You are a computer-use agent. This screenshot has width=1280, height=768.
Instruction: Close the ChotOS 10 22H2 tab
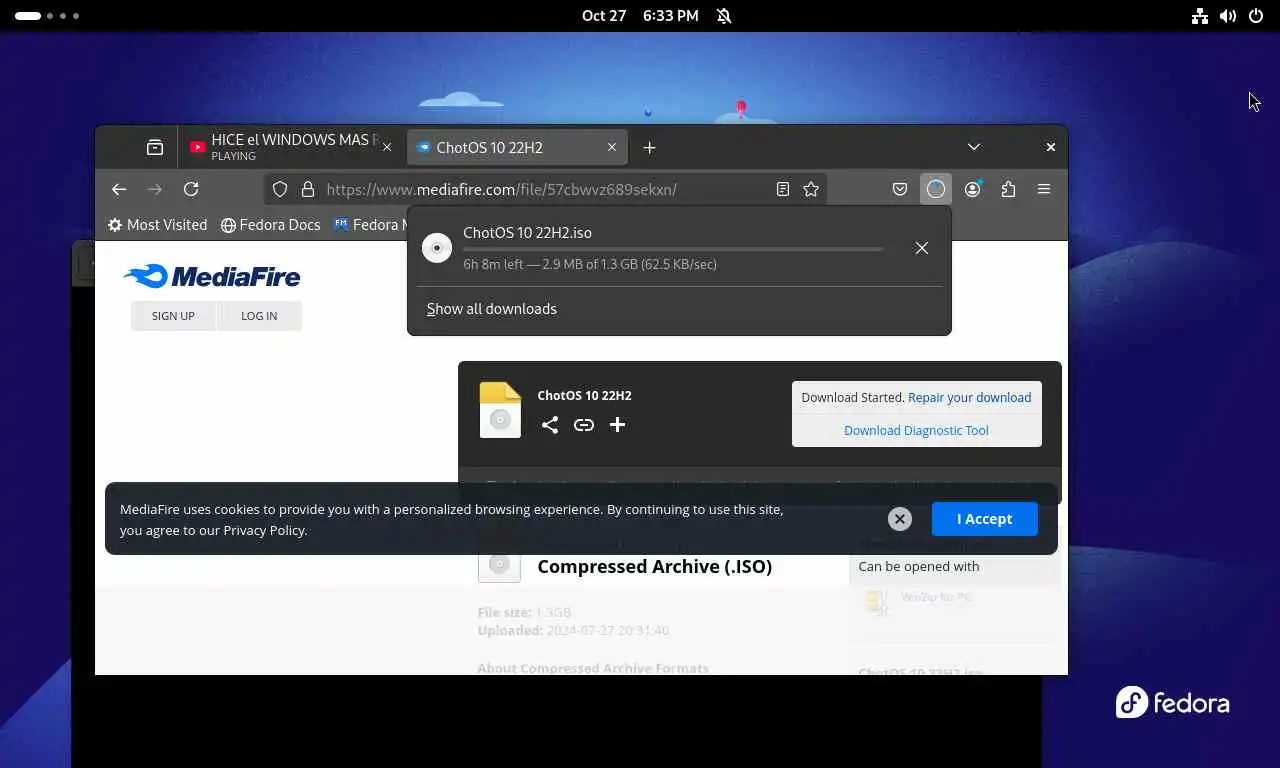(x=612, y=147)
